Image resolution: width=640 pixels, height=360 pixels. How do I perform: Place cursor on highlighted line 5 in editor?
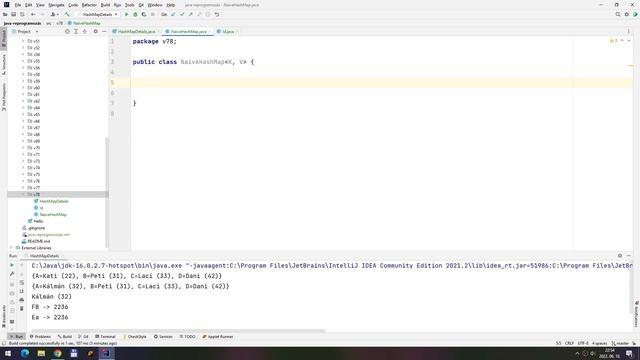pos(382,83)
